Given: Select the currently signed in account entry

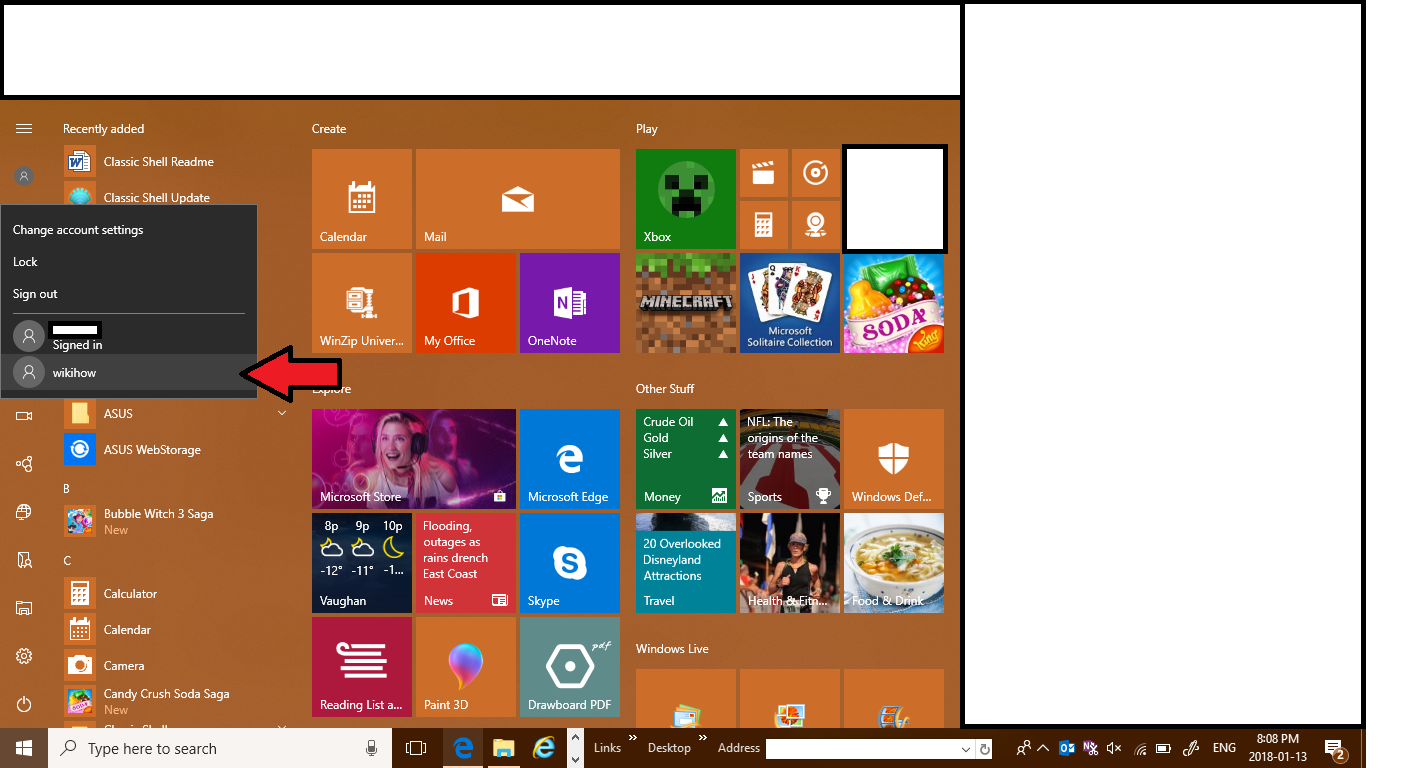Looking at the screenshot, I should [129, 336].
